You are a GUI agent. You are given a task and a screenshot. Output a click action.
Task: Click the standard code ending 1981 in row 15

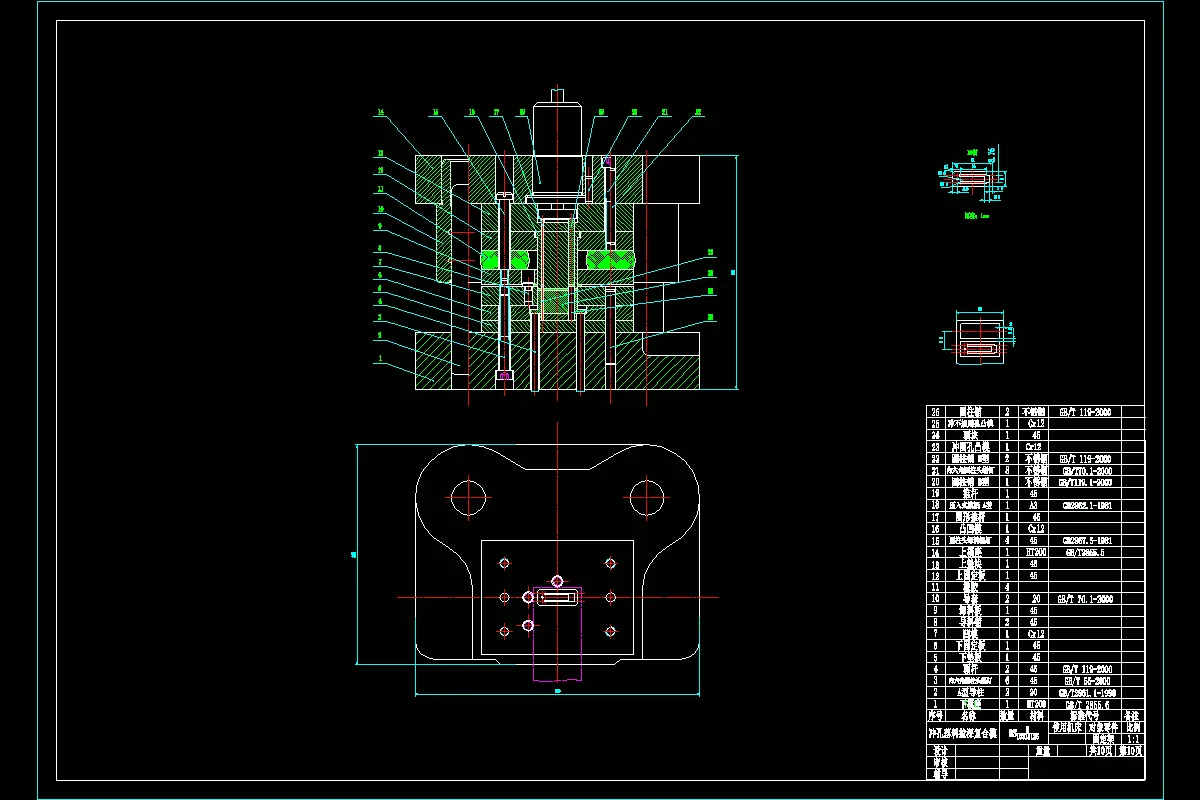[1088, 540]
